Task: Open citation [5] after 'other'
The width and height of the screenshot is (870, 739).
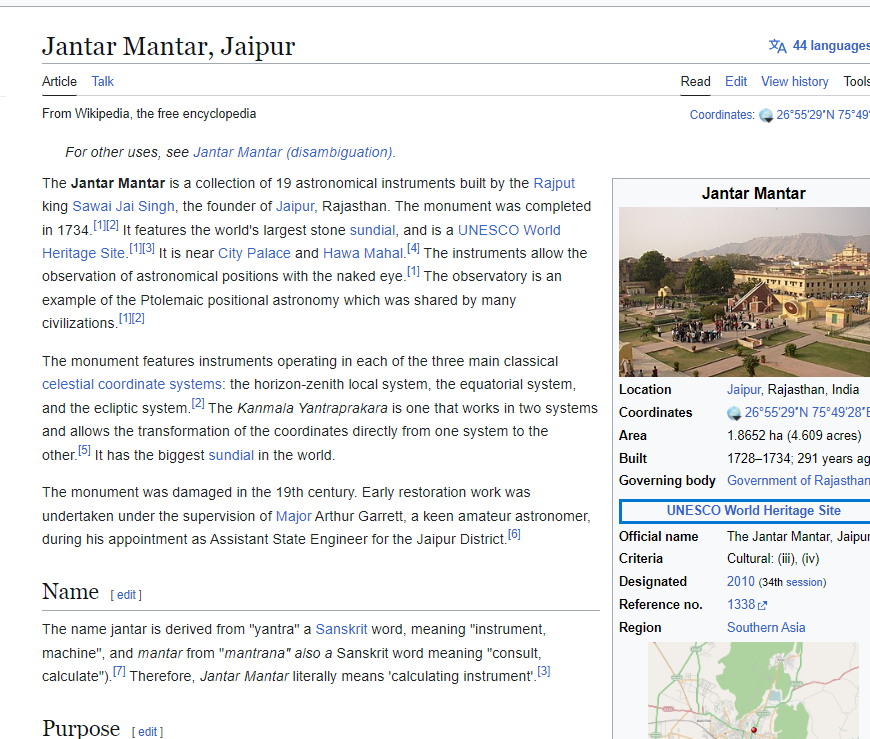Action: 84,450
